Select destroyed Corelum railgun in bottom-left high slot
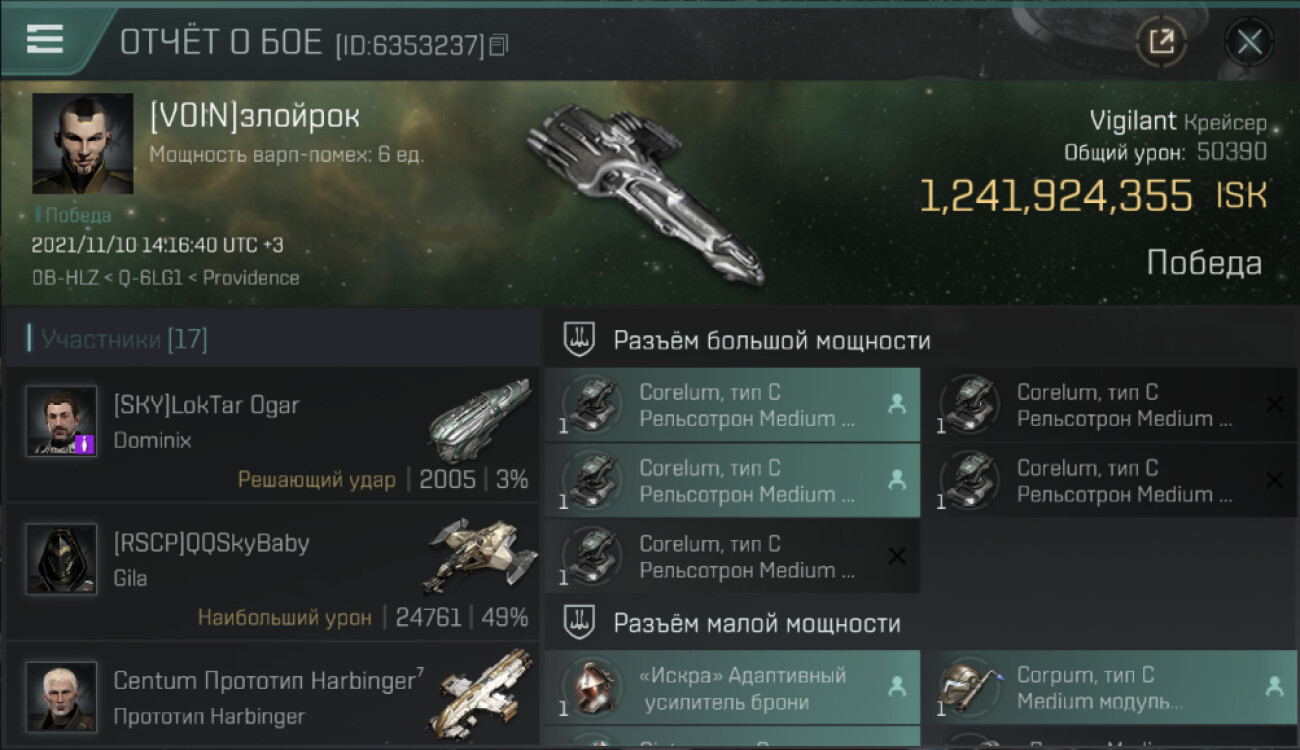This screenshot has width=1300, height=750. [732, 557]
